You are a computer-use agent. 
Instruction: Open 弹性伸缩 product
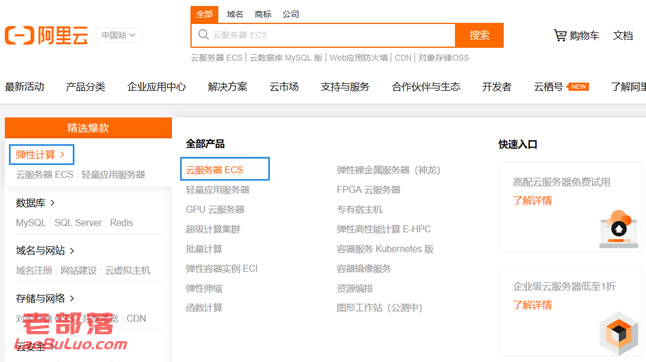point(204,288)
